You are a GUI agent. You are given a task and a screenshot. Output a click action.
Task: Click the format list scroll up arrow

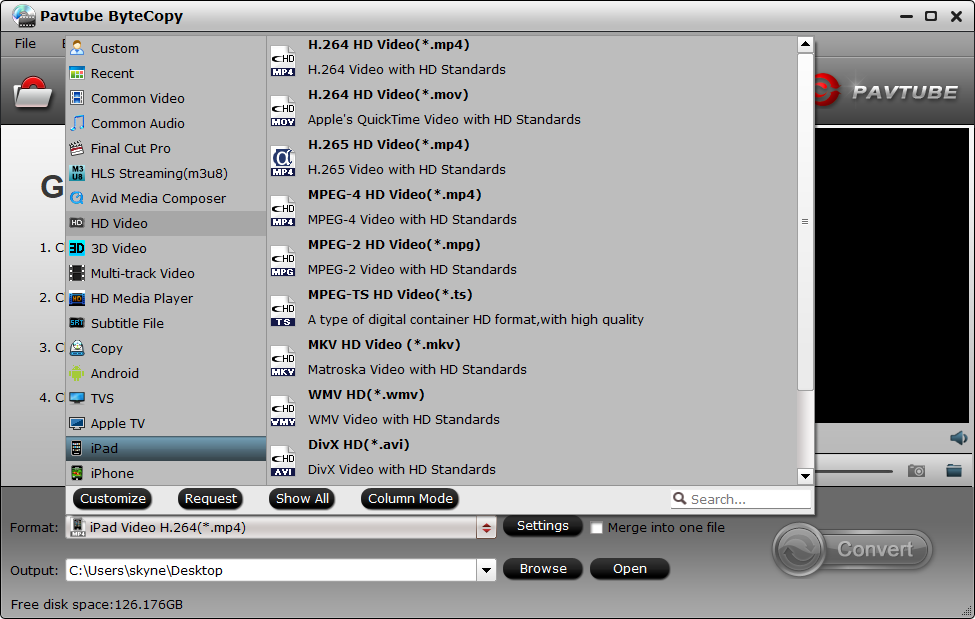(805, 44)
